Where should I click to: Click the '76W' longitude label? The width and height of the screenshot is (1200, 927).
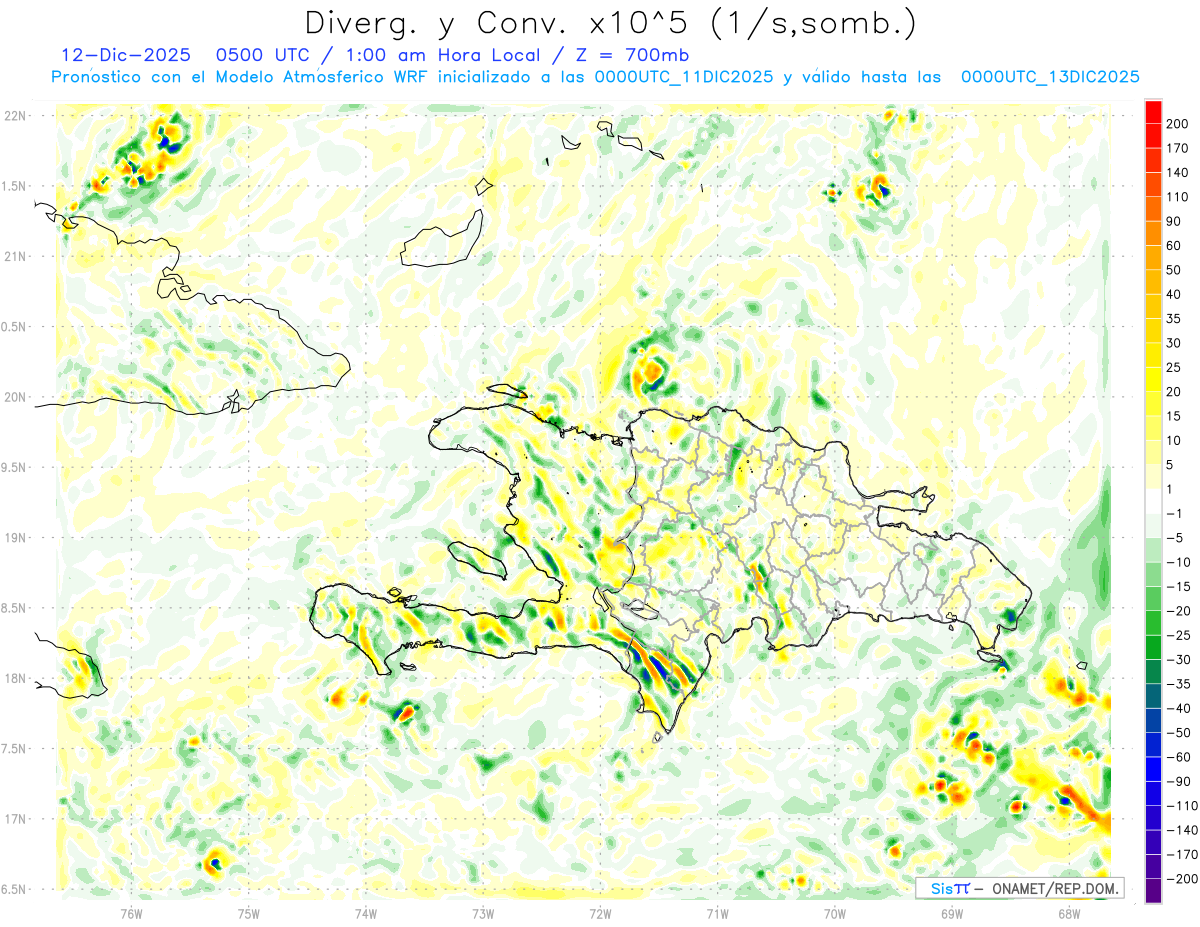131,913
